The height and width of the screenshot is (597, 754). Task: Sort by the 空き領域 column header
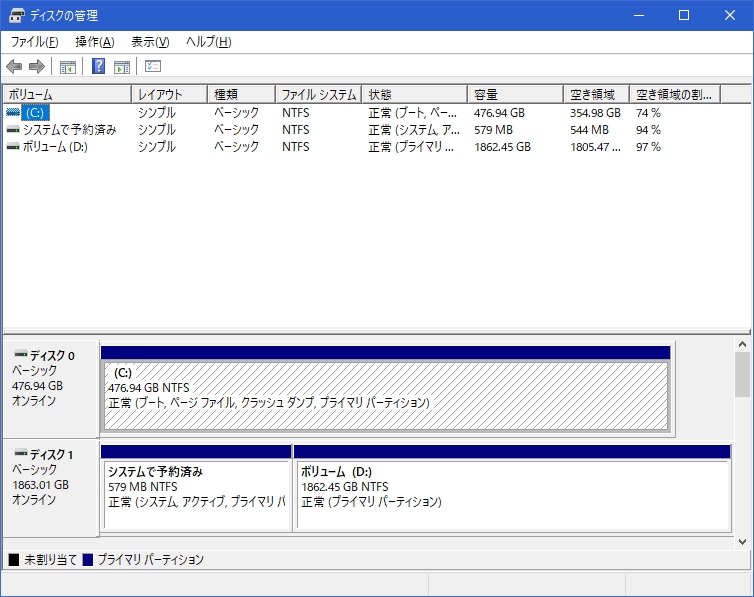(597, 94)
